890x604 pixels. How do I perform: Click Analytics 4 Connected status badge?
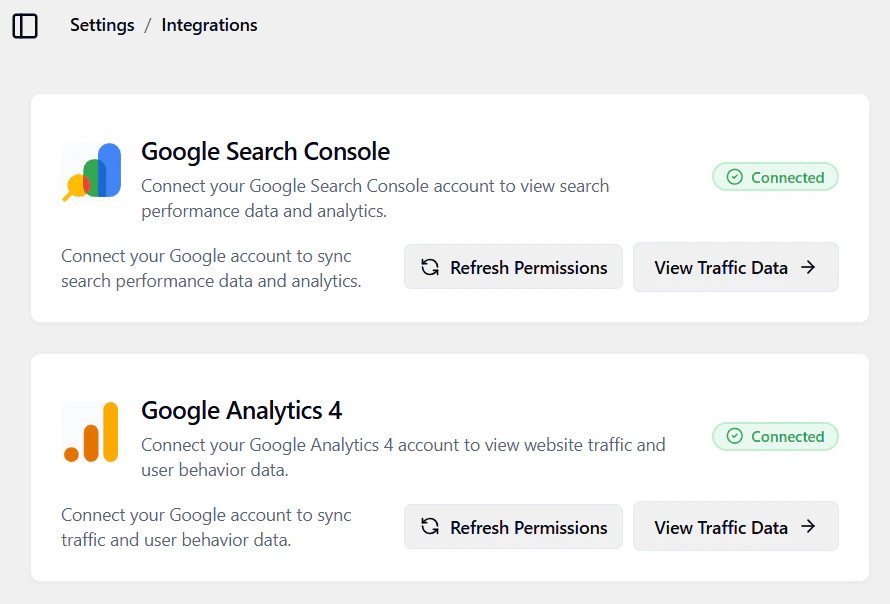point(775,437)
